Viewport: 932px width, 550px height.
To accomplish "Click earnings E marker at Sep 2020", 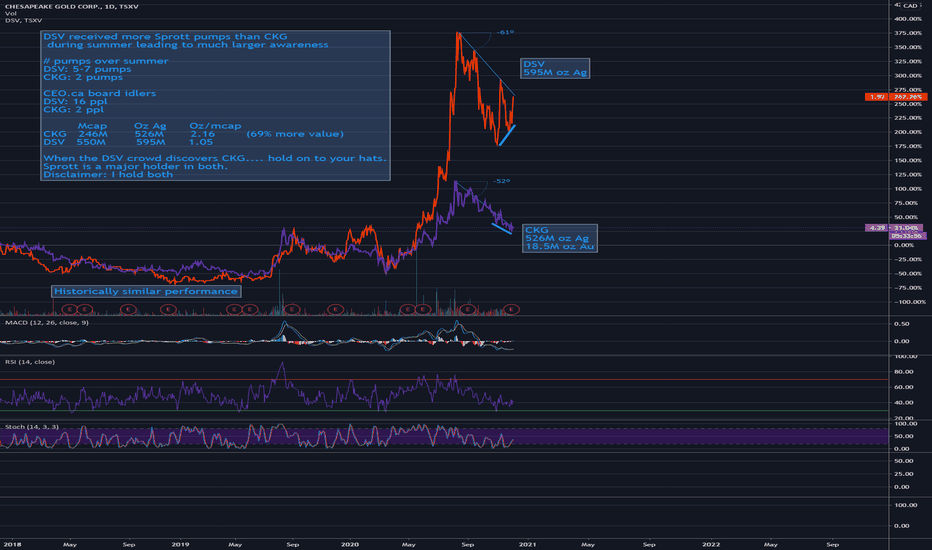I will 468,309.
